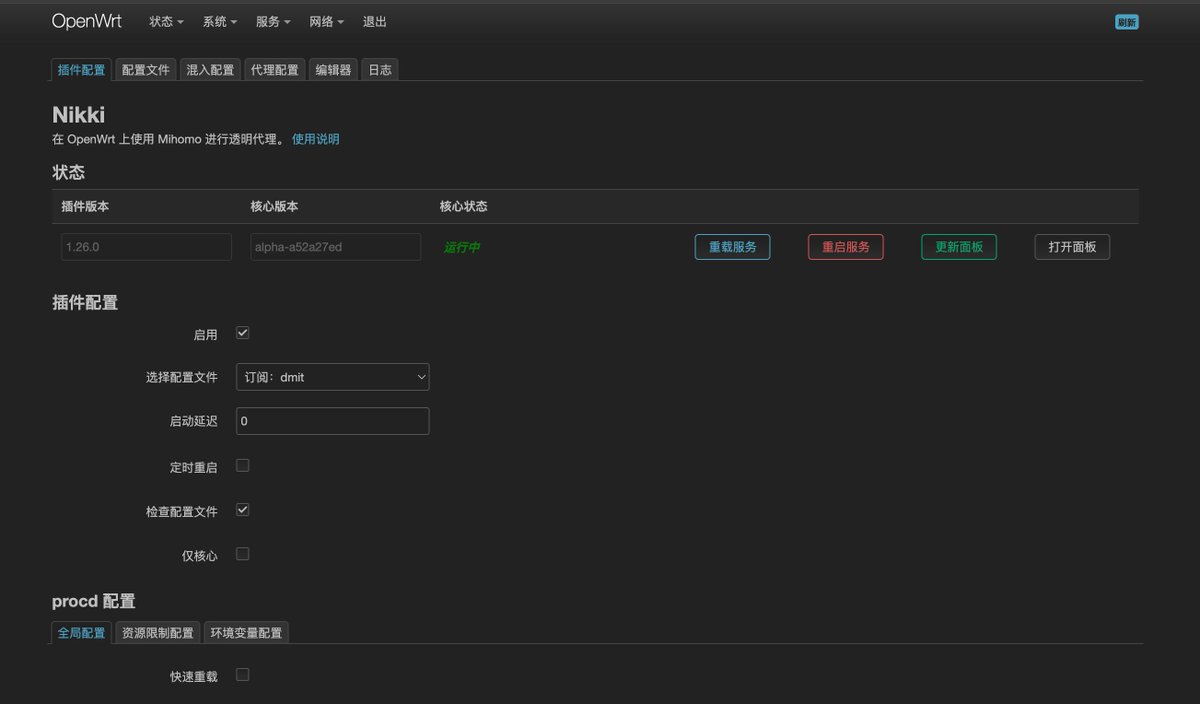The width and height of the screenshot is (1200, 704).
Task: Switch to the 配置文件 tab
Action: point(146,70)
